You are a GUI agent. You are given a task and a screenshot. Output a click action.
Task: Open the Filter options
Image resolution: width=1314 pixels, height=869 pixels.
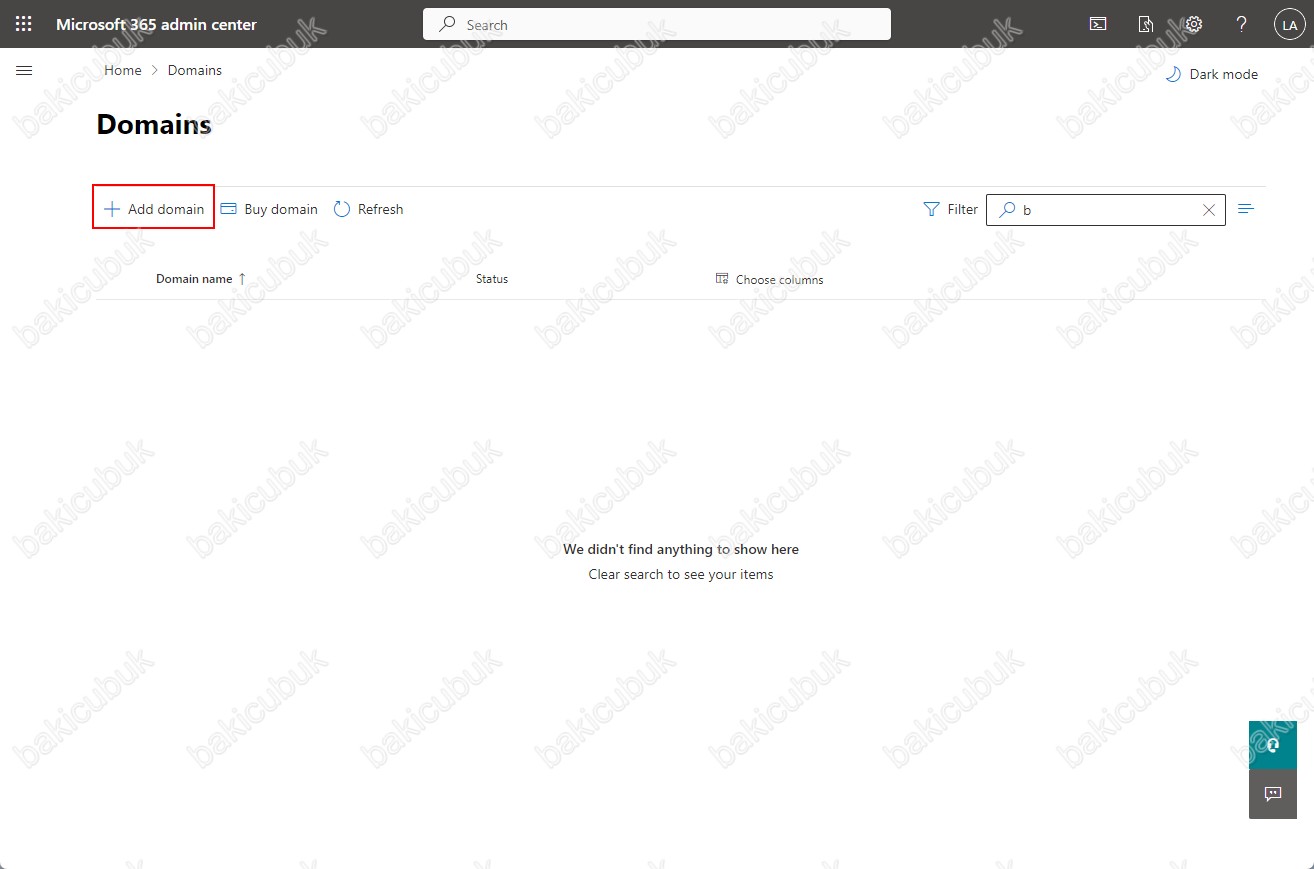click(x=950, y=209)
